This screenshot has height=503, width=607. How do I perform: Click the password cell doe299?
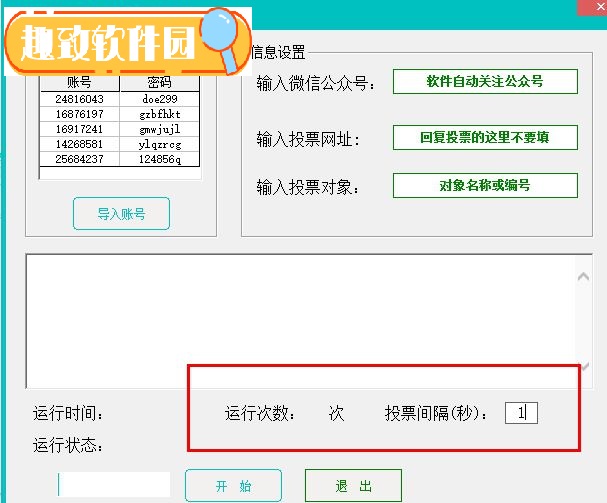coord(159,99)
